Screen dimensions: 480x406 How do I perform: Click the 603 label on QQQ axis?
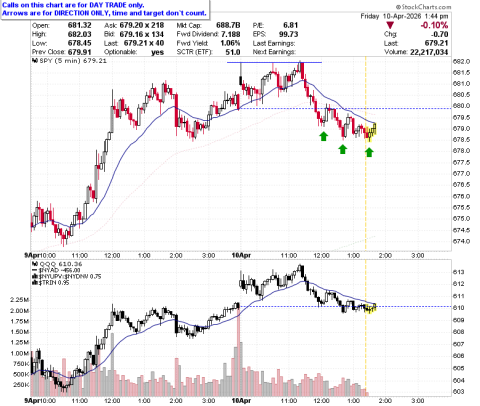pos(459,392)
